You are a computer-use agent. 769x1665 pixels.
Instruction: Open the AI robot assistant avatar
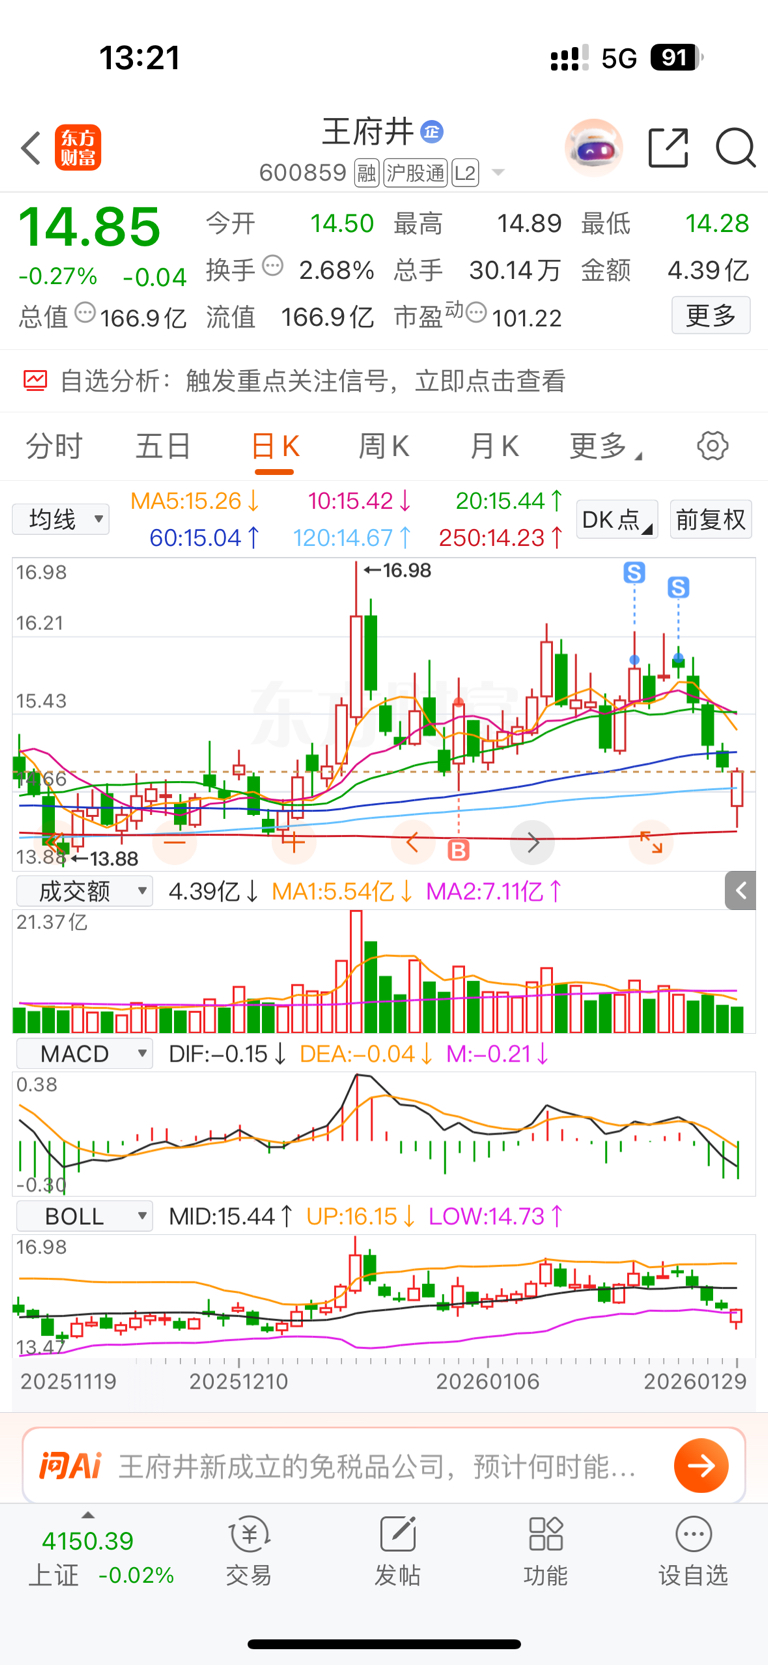pos(594,148)
